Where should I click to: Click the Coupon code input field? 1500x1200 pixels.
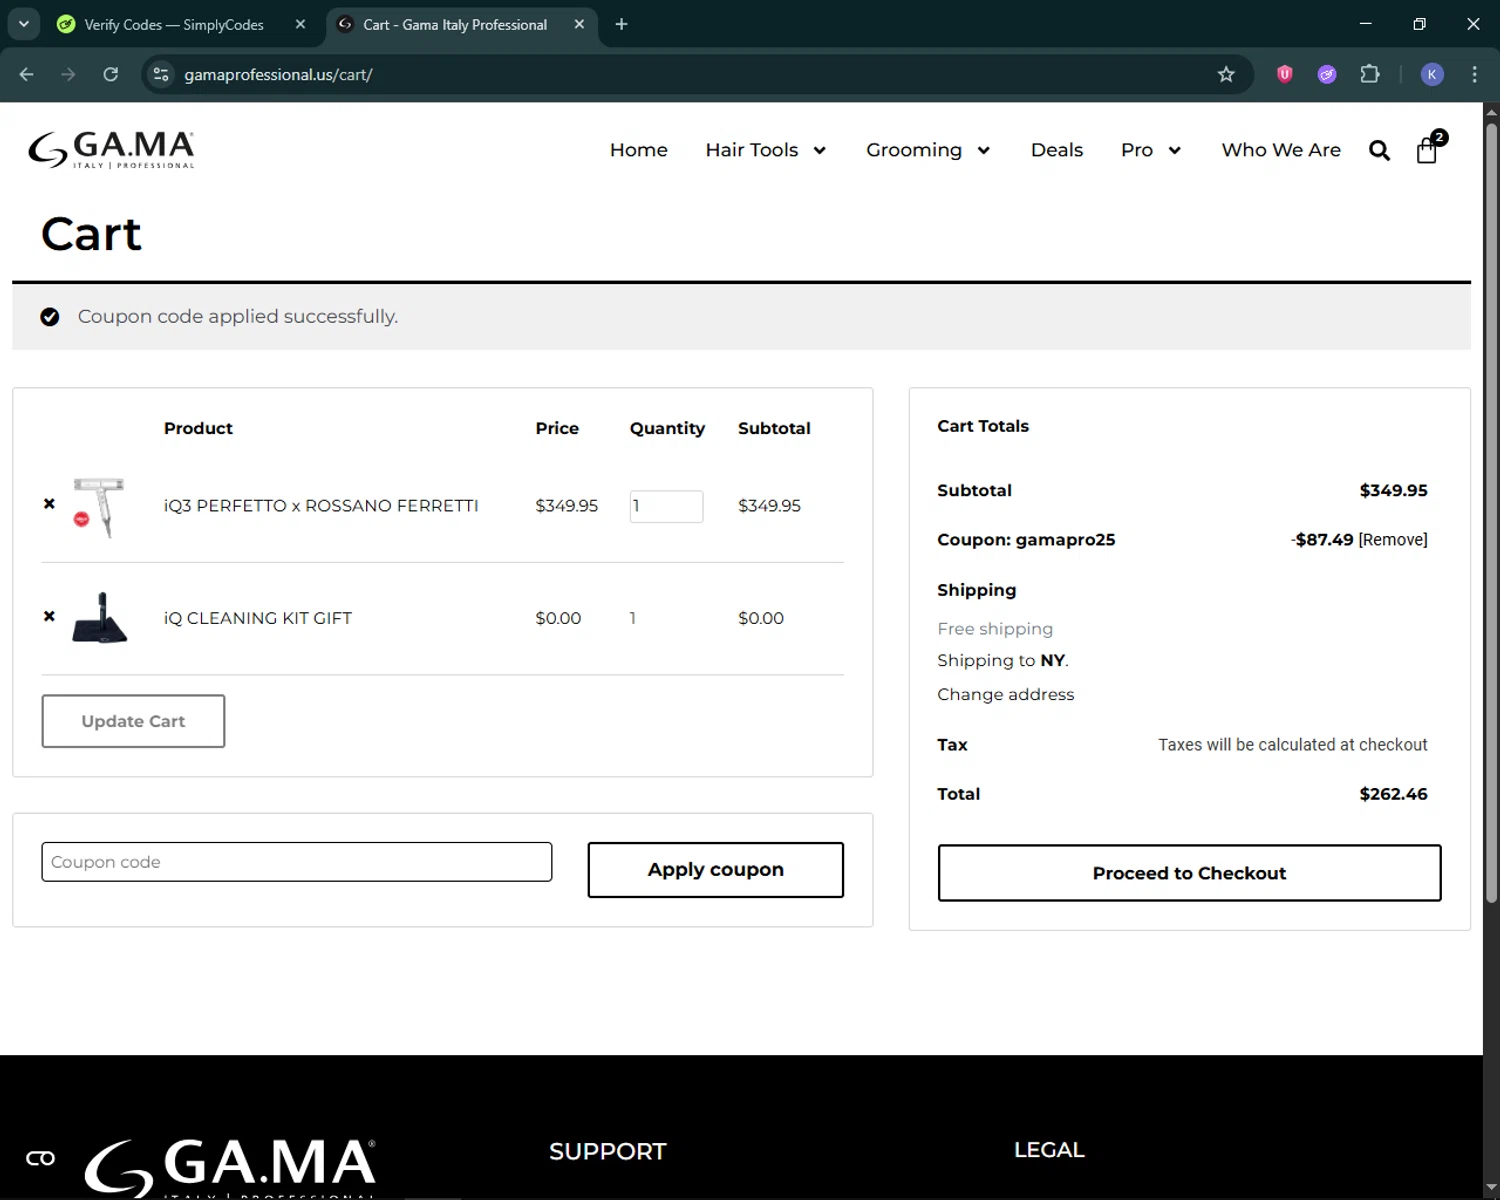click(x=297, y=862)
